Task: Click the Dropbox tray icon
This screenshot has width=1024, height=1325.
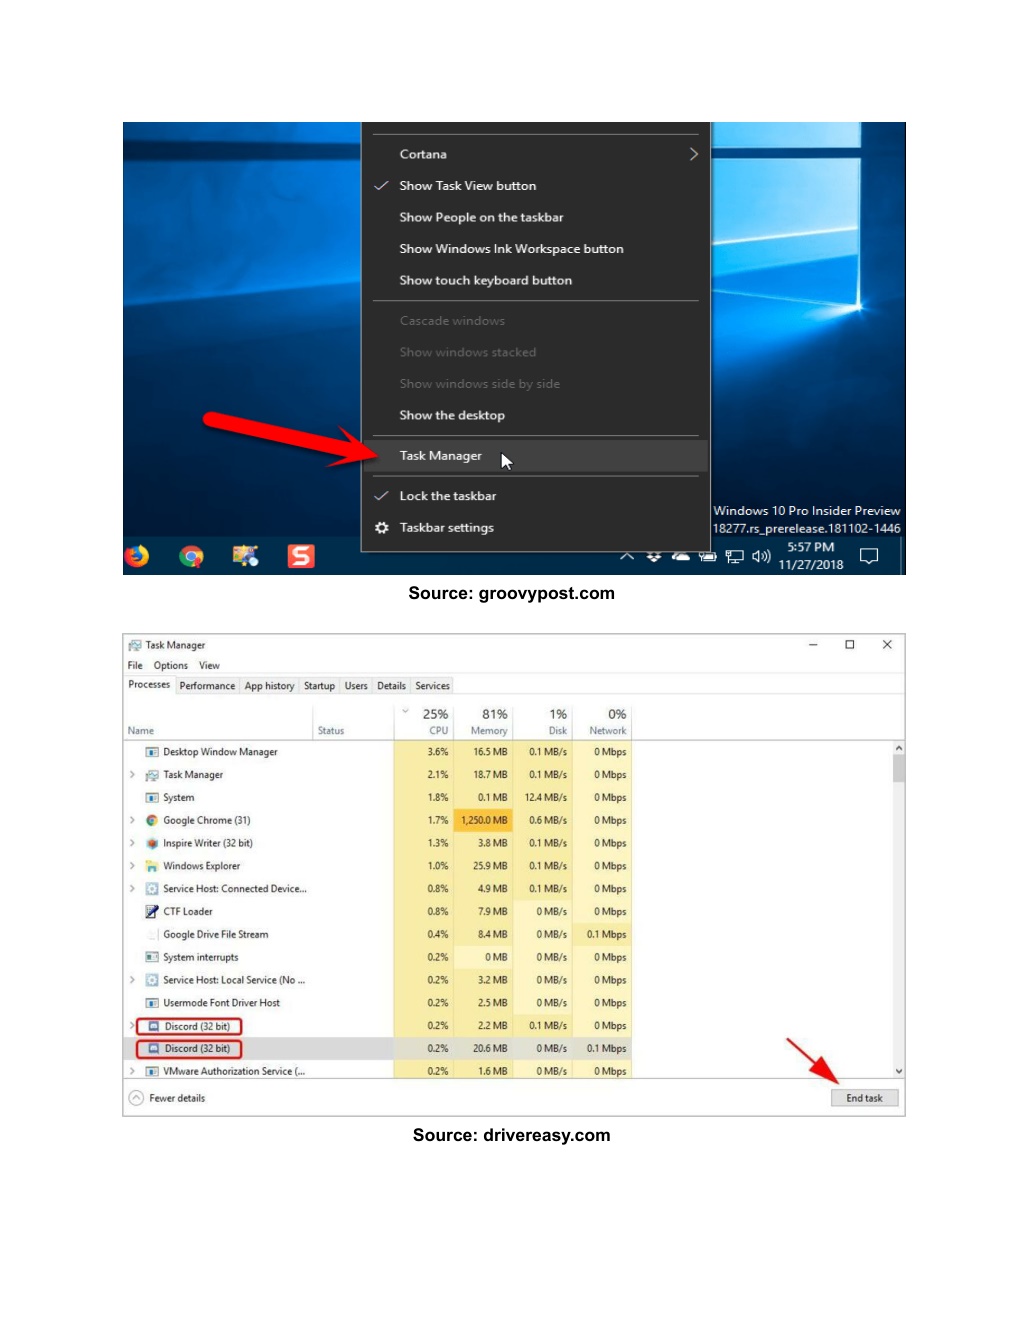Action: click(x=654, y=556)
